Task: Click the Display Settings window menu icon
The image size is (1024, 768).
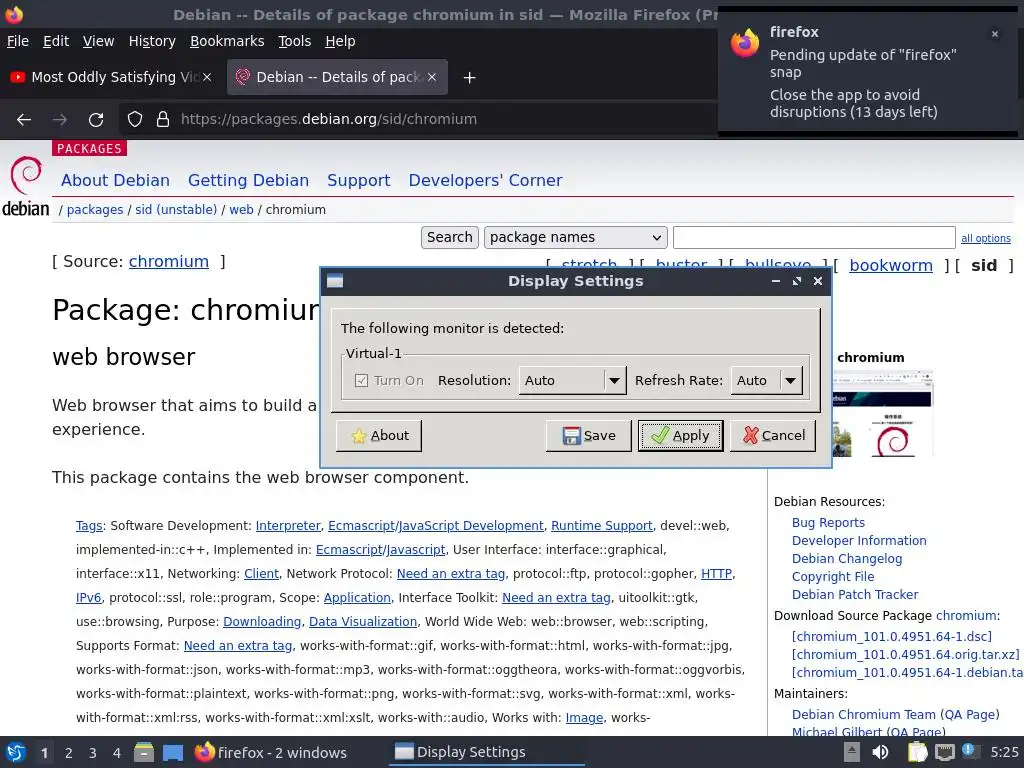Action: click(335, 281)
